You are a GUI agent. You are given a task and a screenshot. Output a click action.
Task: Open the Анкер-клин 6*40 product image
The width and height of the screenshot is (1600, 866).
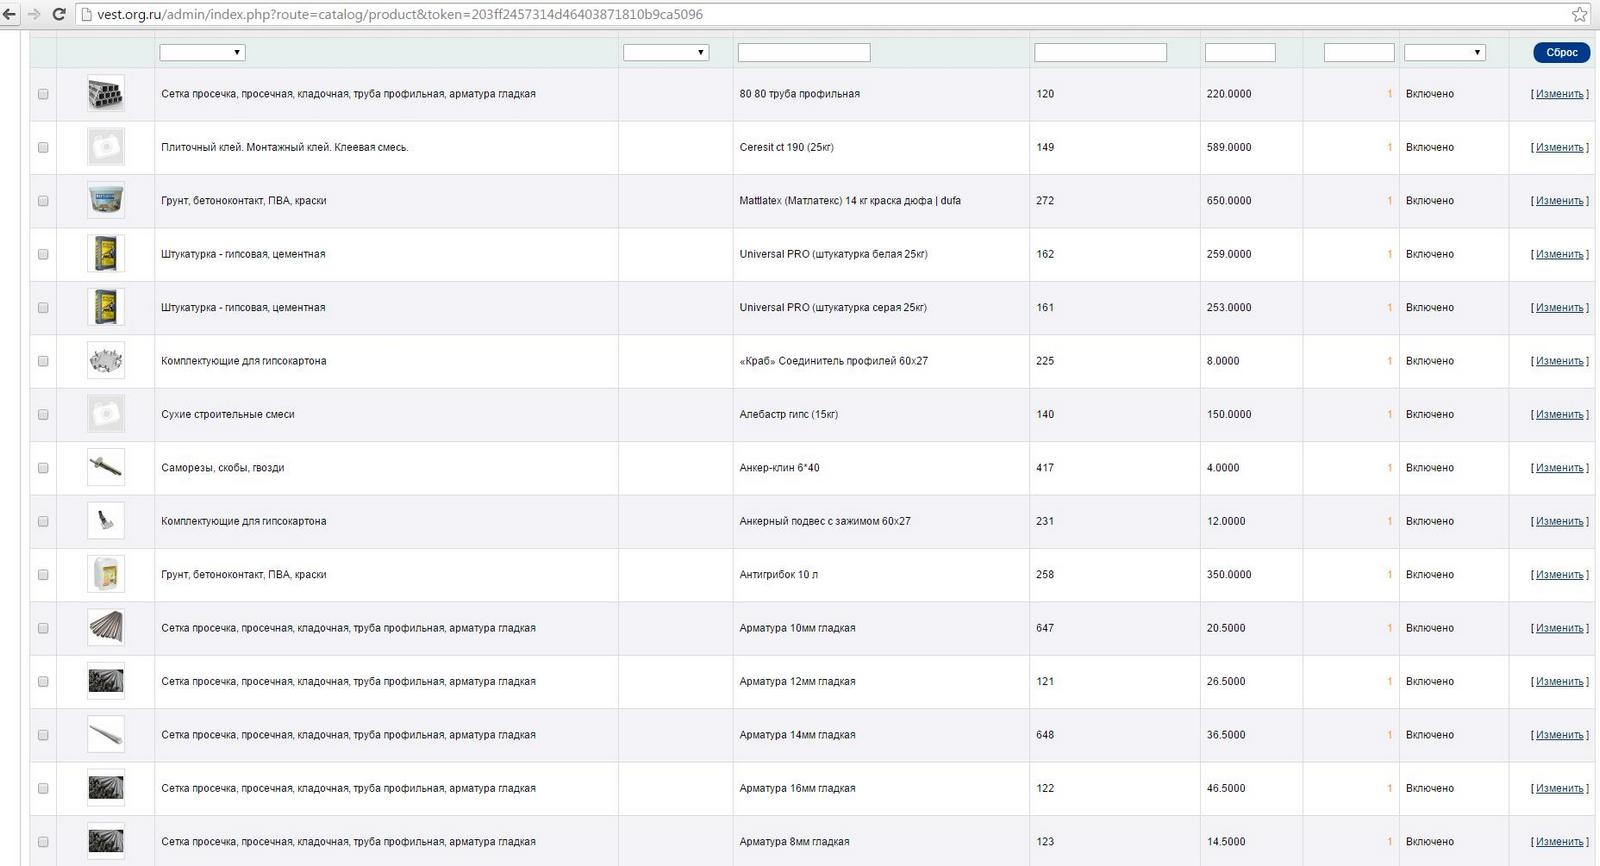[x=105, y=468]
